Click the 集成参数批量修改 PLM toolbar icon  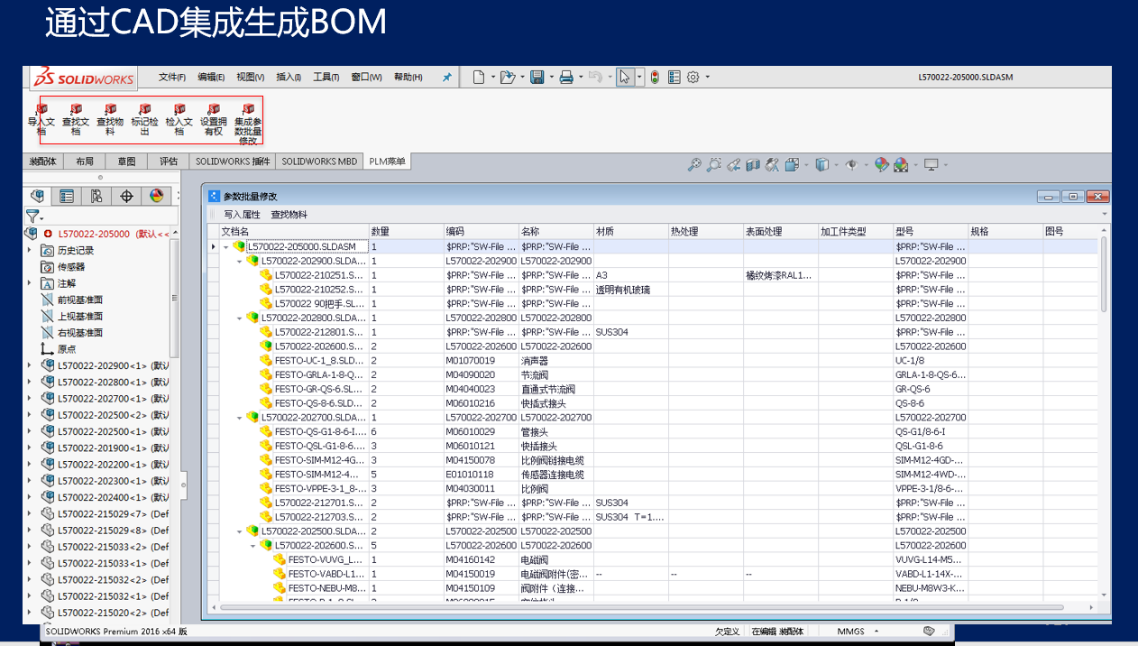(x=248, y=109)
